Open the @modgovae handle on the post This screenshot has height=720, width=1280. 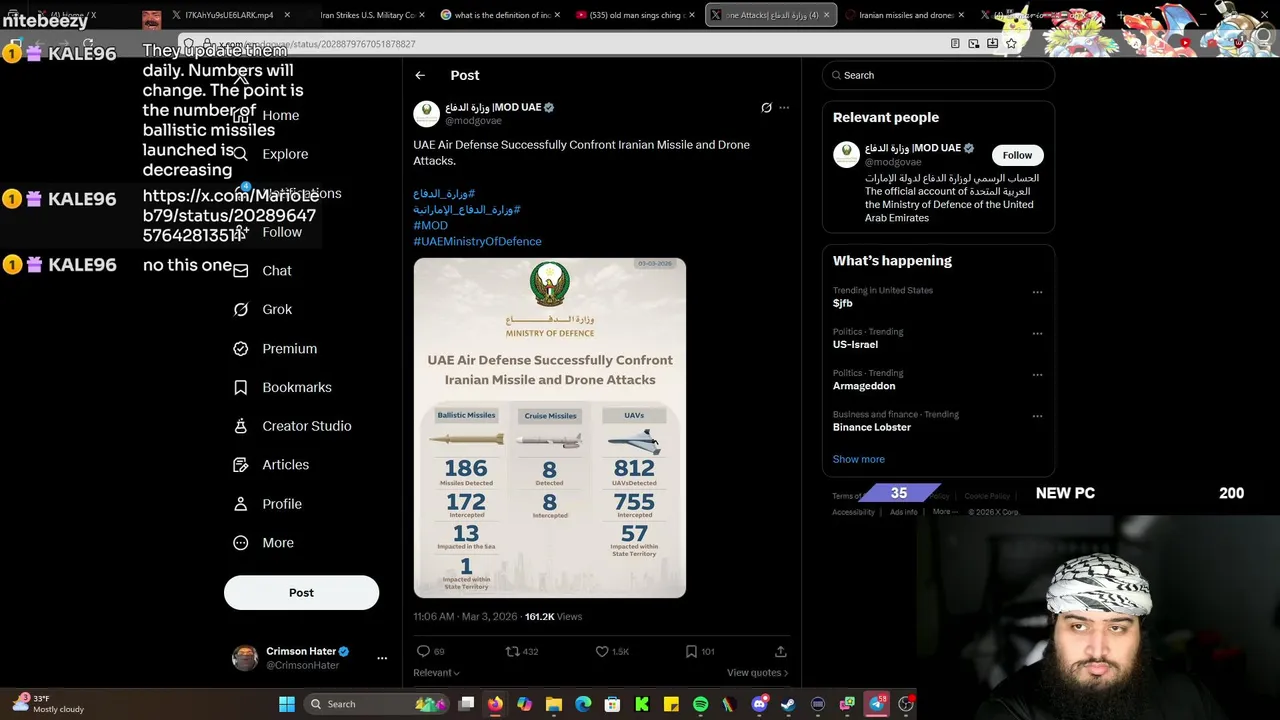coord(473,121)
